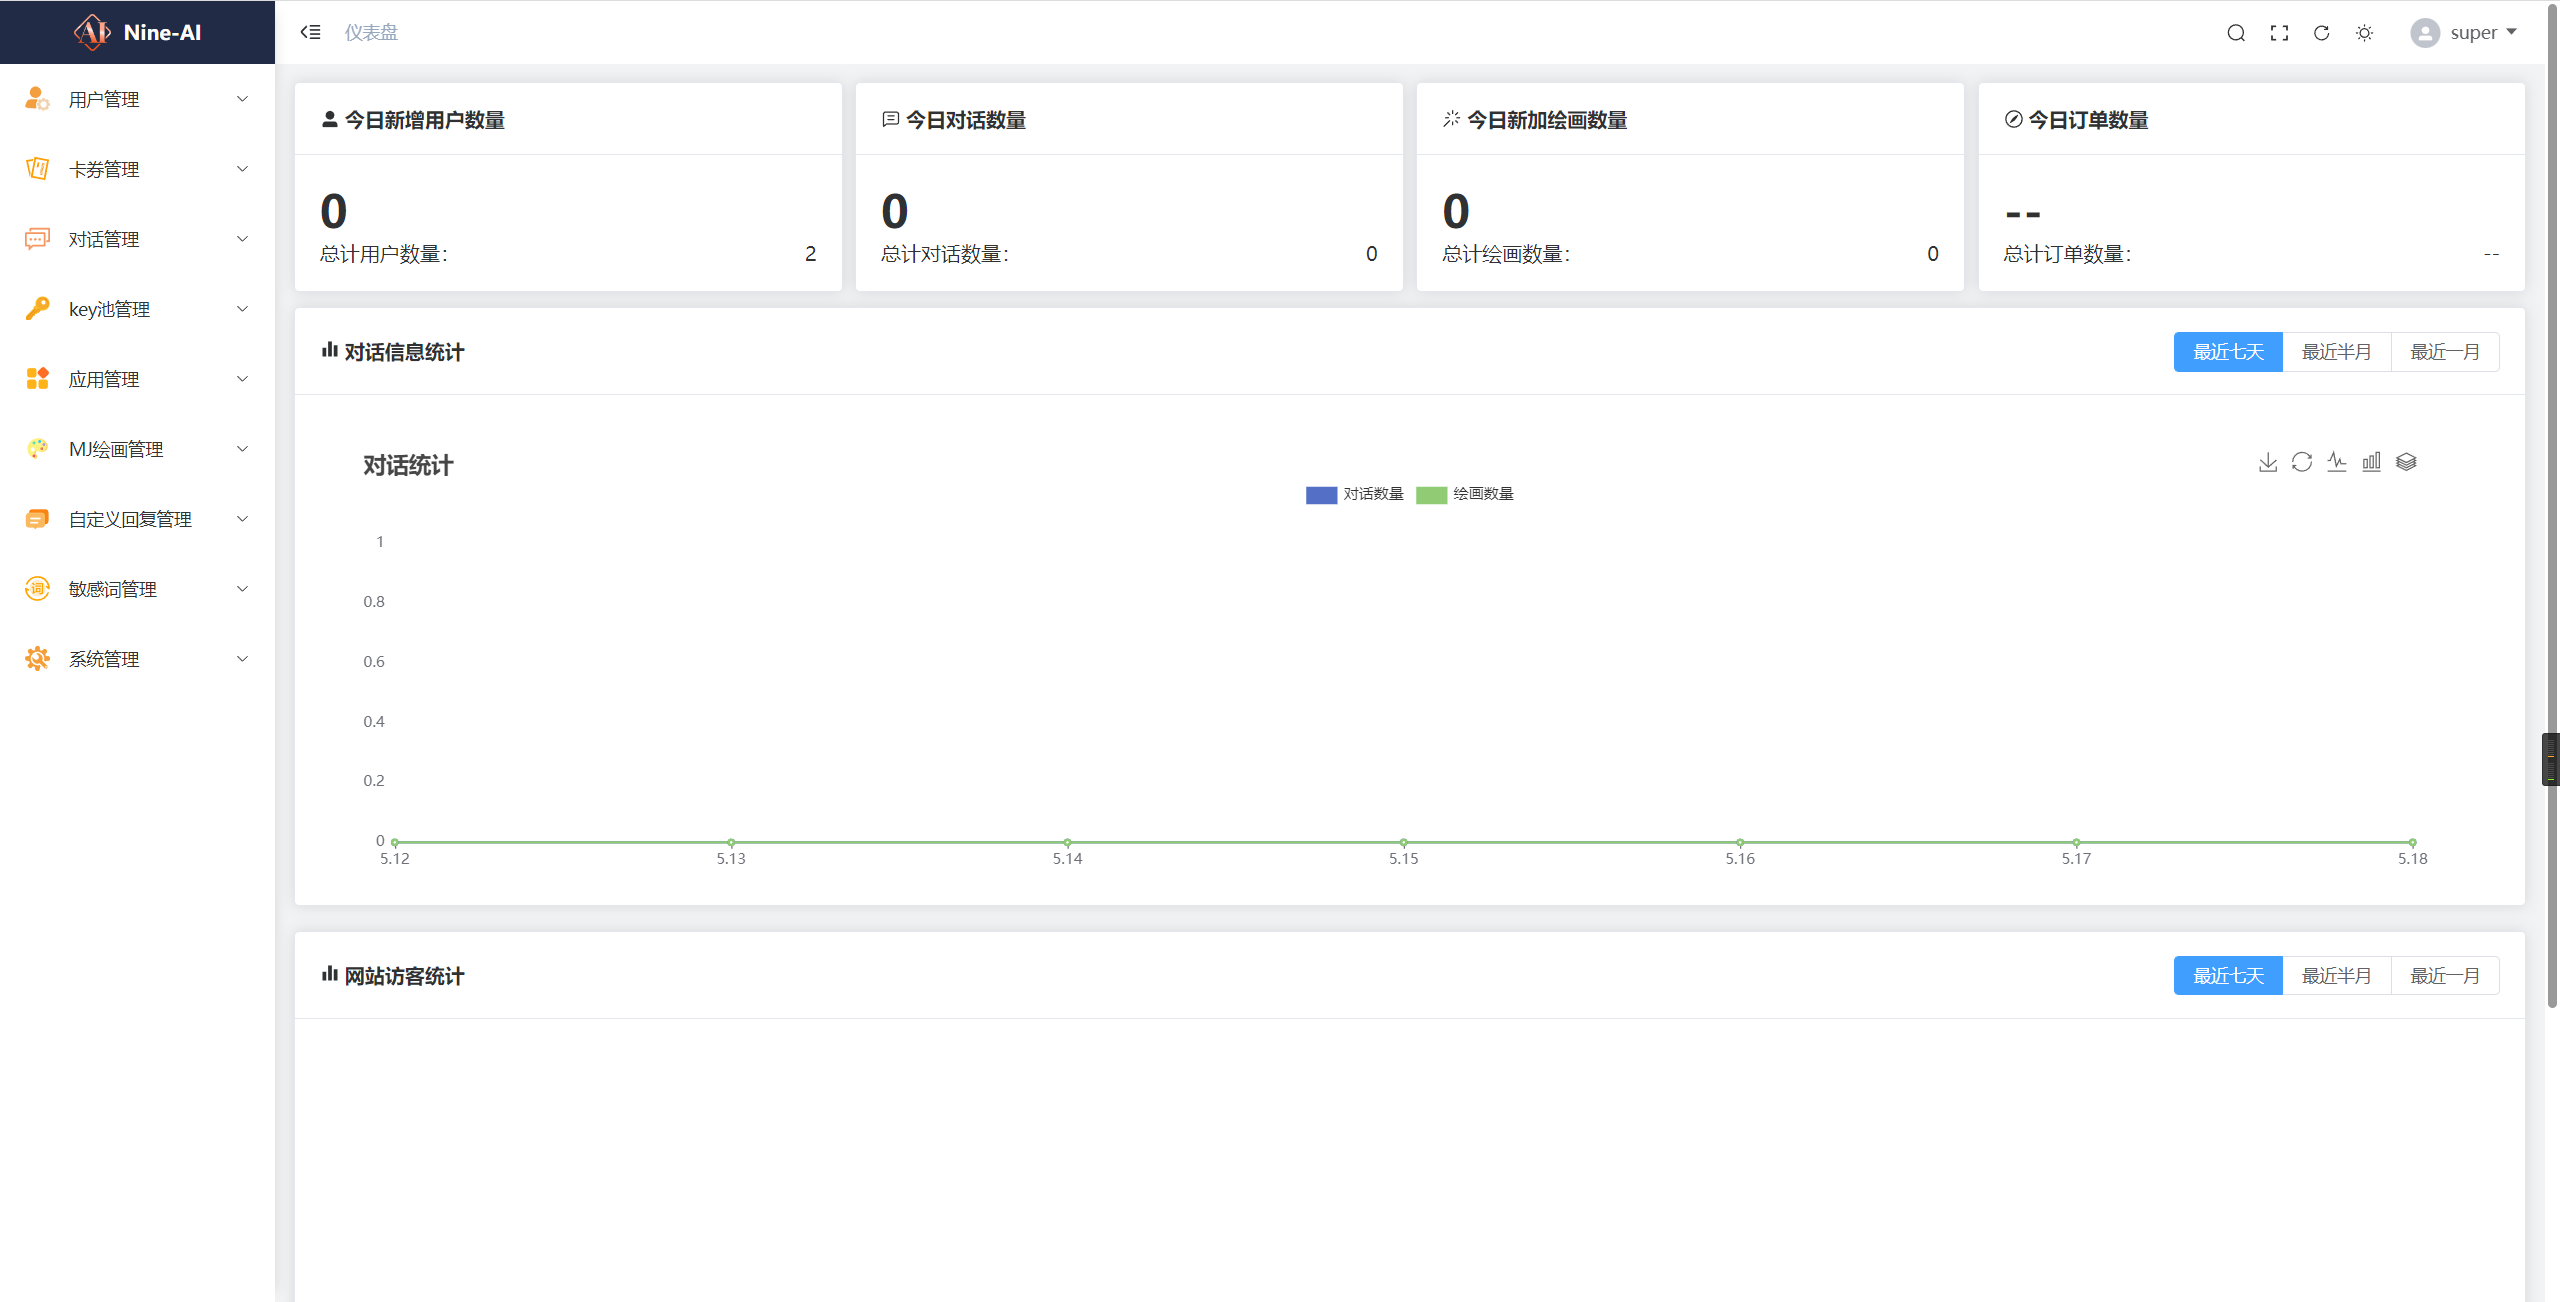
Task: Toggle 绘画数量 legend series
Action: click(1465, 494)
